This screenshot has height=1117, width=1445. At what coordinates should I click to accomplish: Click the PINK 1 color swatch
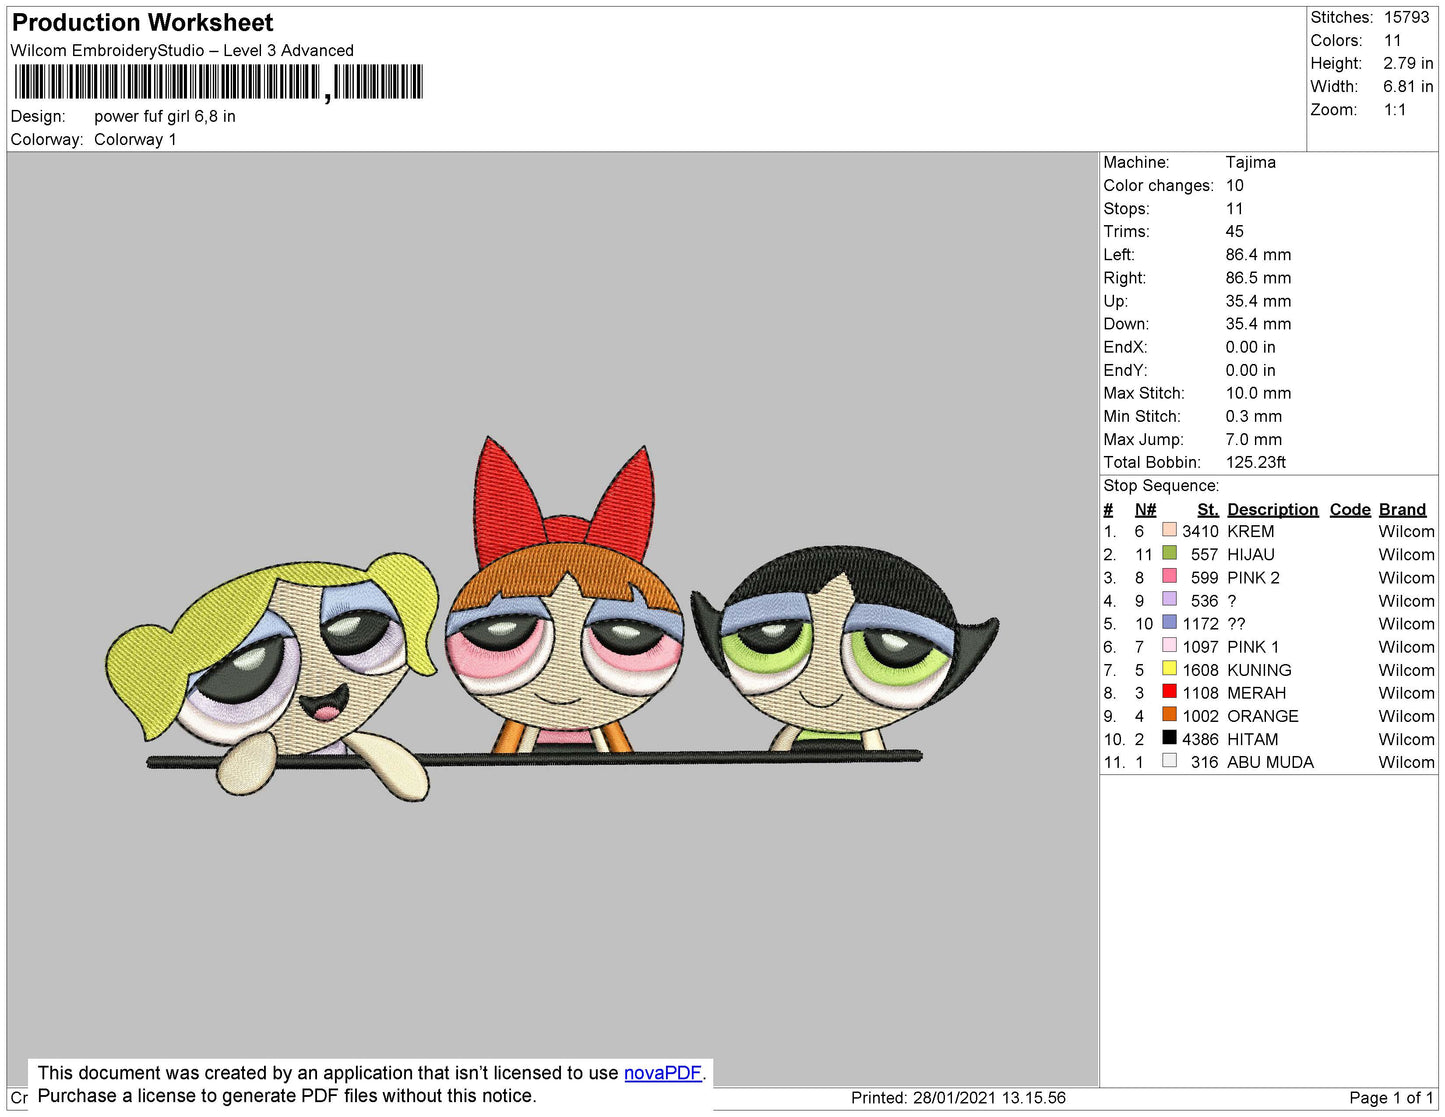[x=1169, y=644]
